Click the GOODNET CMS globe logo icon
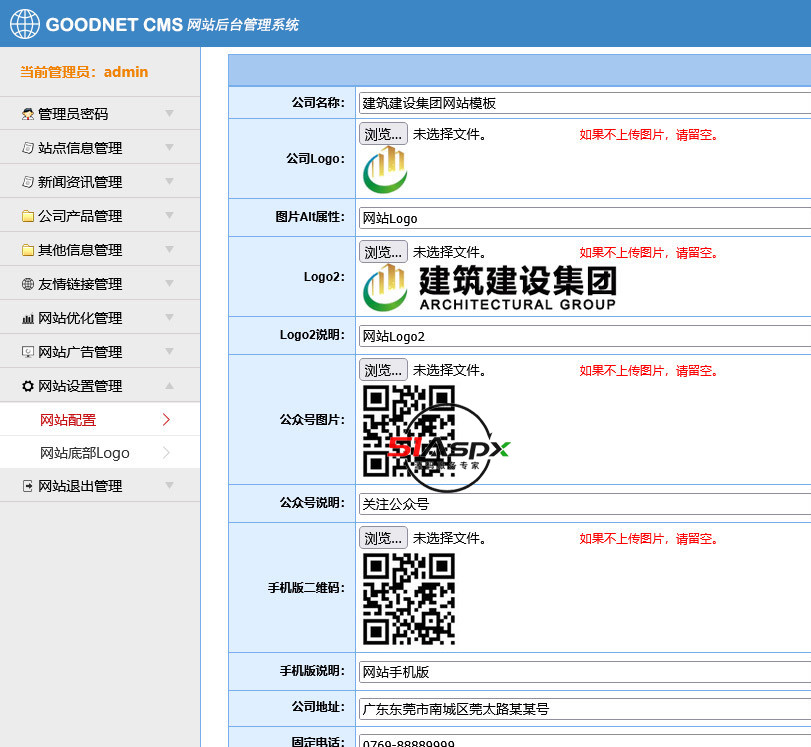Viewport: 811px width, 747px height. pyautogui.click(x=25, y=24)
